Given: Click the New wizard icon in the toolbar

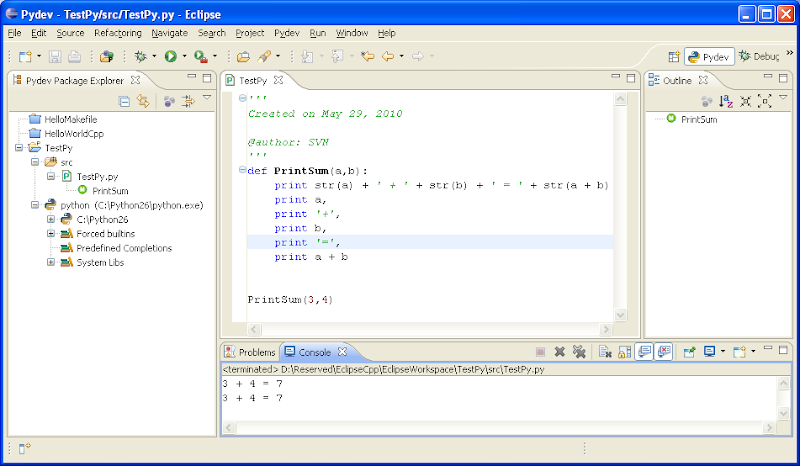Looking at the screenshot, I should coord(25,56).
